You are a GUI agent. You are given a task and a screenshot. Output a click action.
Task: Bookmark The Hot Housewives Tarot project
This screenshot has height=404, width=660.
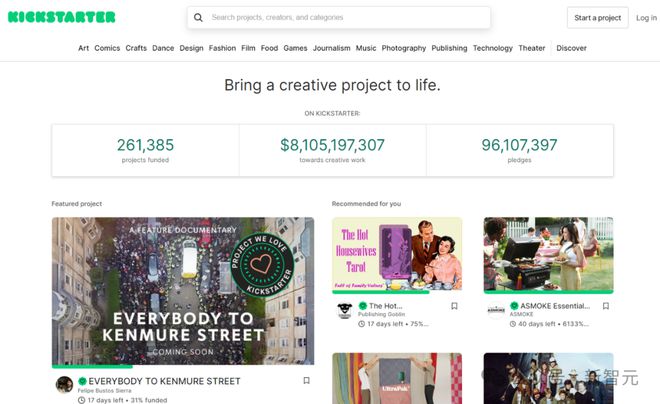click(454, 306)
